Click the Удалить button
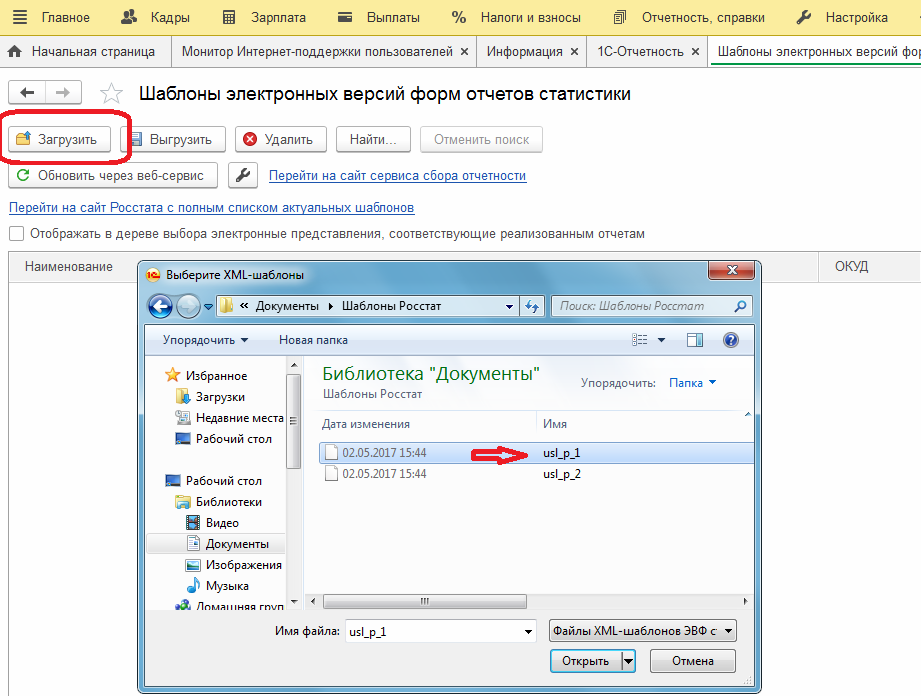The width and height of the screenshot is (921, 696). pyautogui.click(x=281, y=140)
